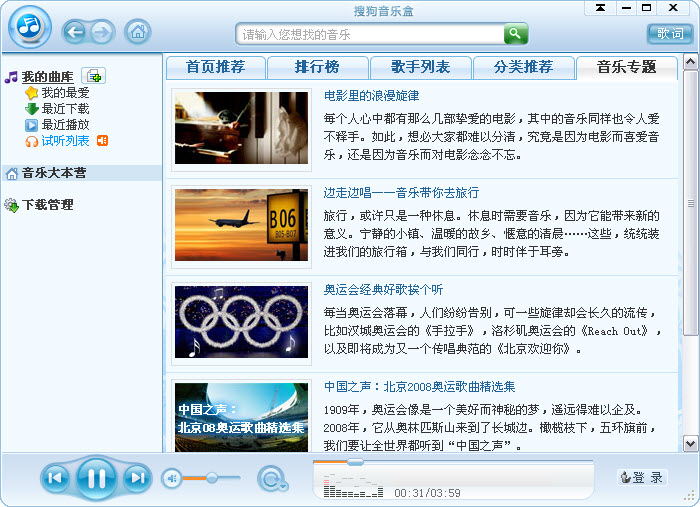Open 奥运会经典好歌挨个听 link

(x=383, y=290)
